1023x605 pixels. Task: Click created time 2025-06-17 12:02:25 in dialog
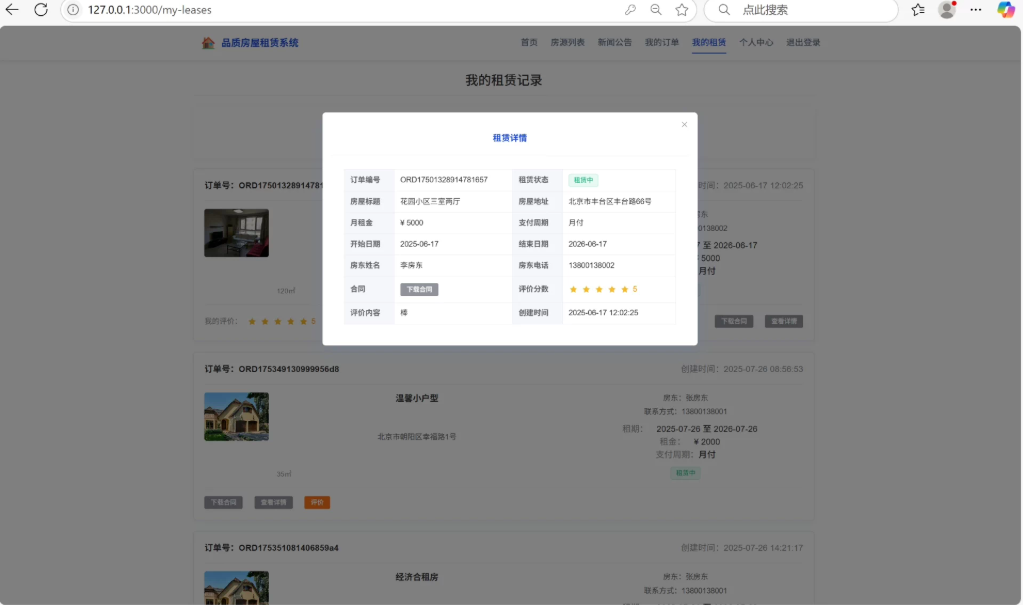603,313
